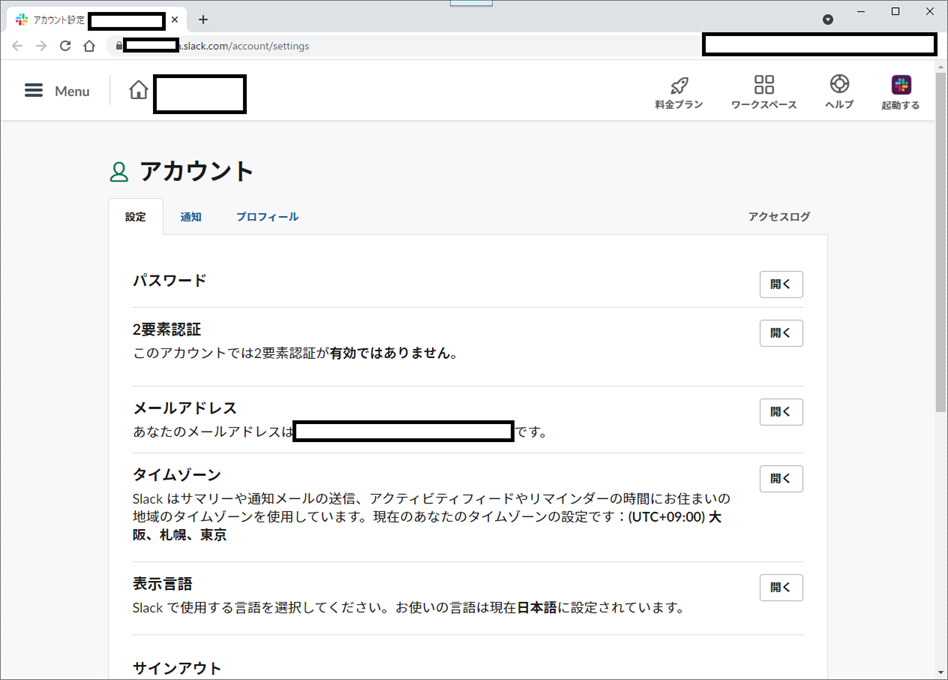Open a new browser tab with the plus
948x680 pixels.
point(203,19)
